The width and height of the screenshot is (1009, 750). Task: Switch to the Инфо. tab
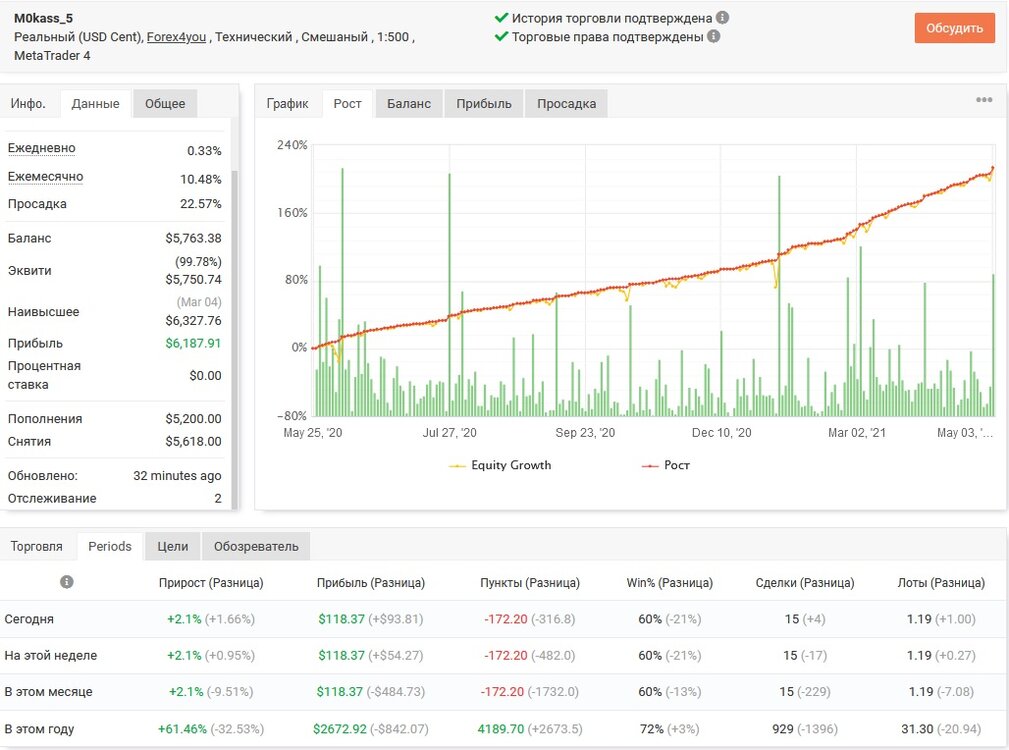click(x=28, y=104)
